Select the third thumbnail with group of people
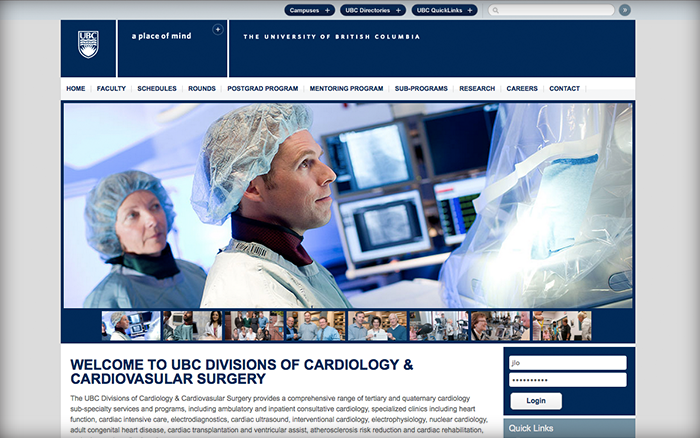This screenshot has height=438, width=700. pos(254,326)
